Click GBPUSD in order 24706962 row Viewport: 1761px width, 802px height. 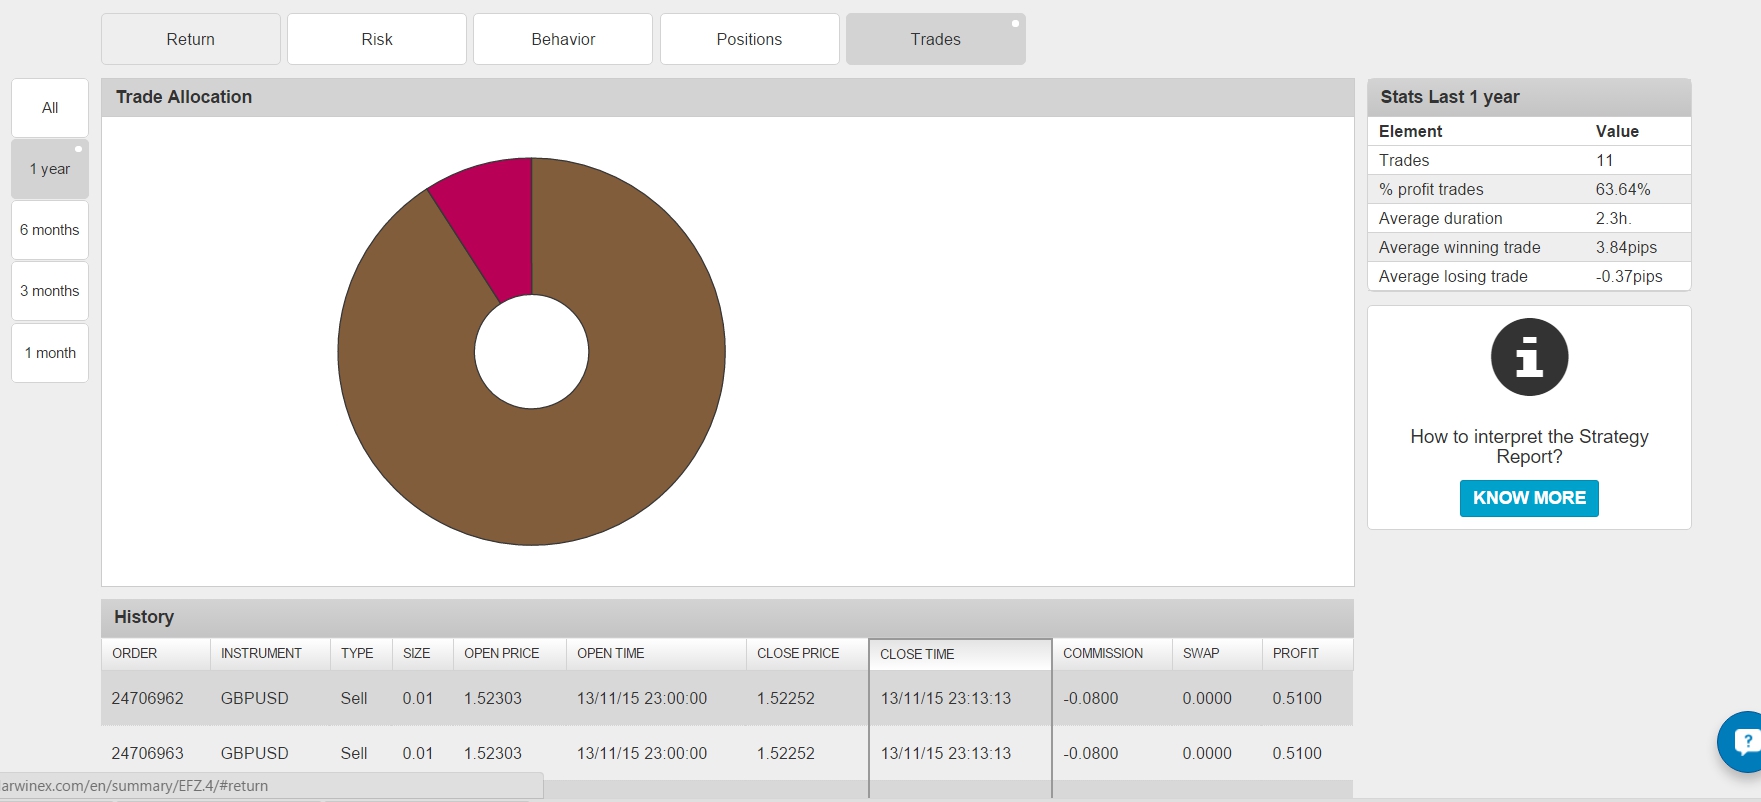point(254,698)
